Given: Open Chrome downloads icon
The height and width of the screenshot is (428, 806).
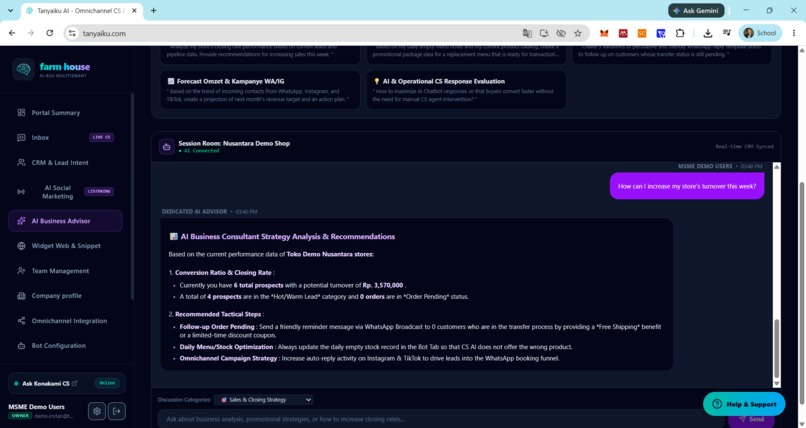Looking at the screenshot, I should click(708, 33).
